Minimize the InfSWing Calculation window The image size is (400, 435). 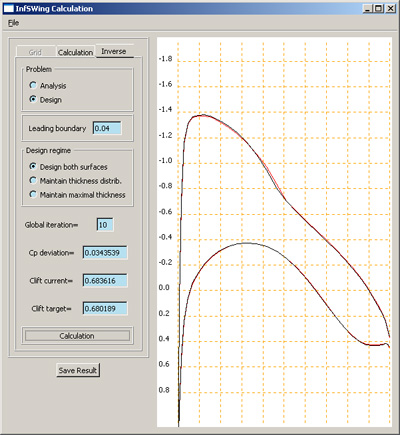point(367,8)
